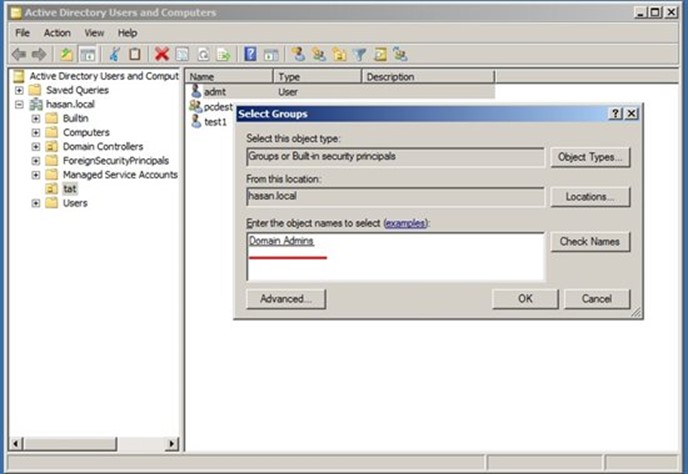This screenshot has height=474, width=688.
Task: Click the Filter funnel toolbar icon
Action: pos(359,54)
